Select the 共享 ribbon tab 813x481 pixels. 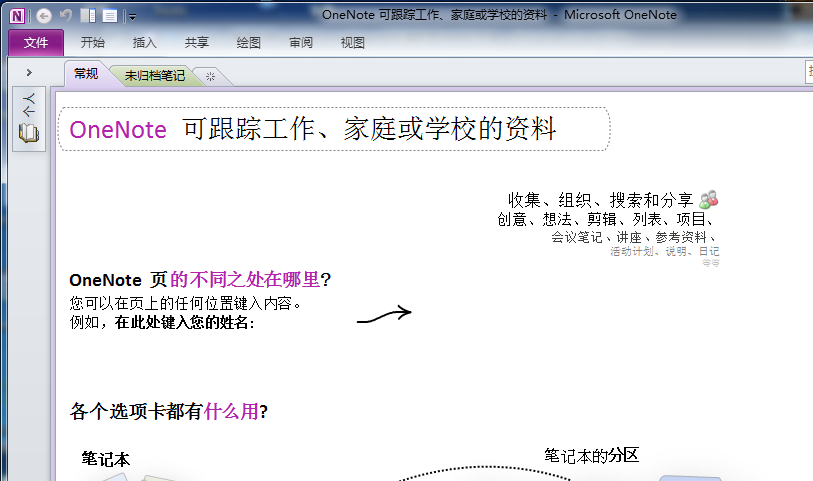click(x=197, y=42)
